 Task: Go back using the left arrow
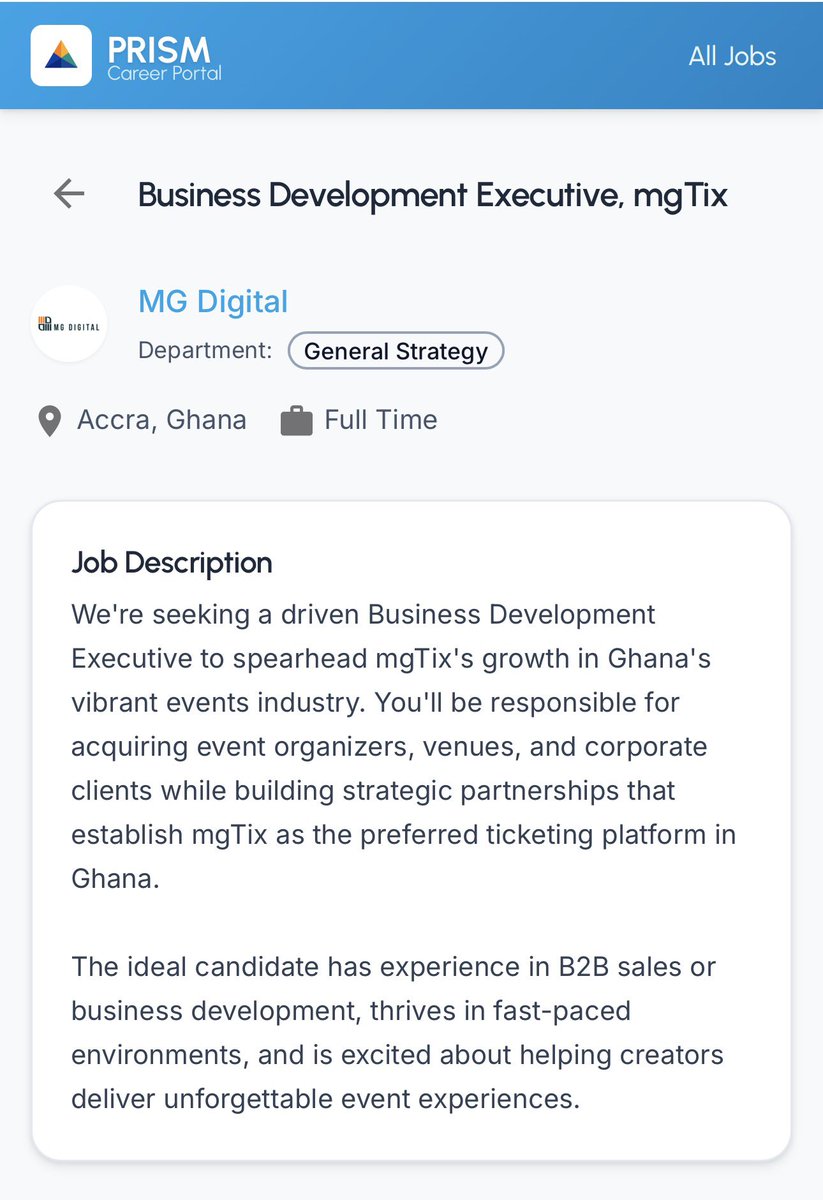(69, 193)
